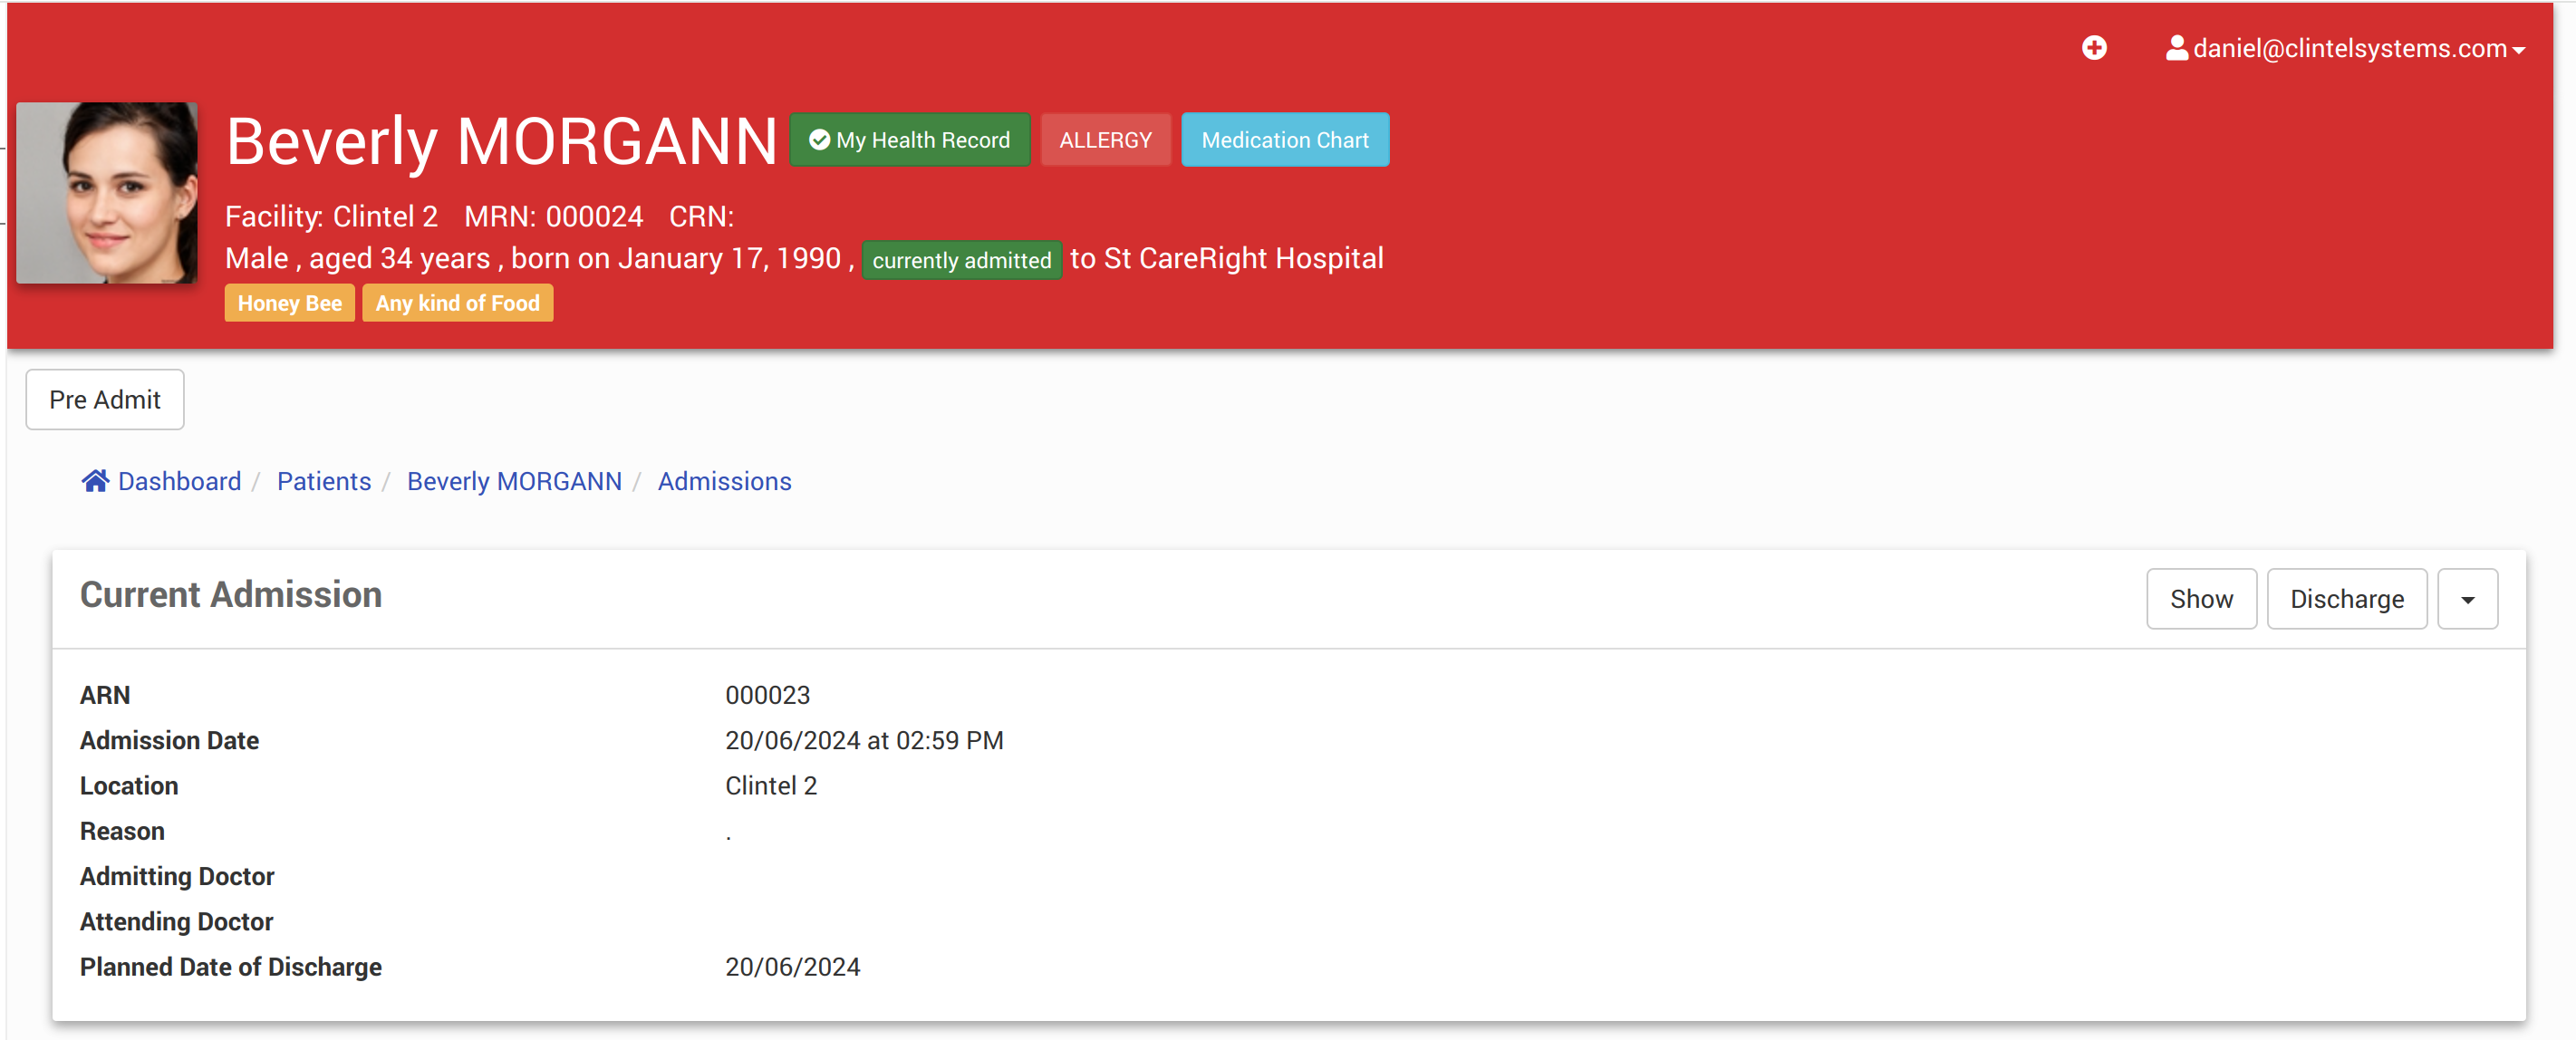Click the patient profile photo
This screenshot has height=1040, width=2576.
pos(107,193)
